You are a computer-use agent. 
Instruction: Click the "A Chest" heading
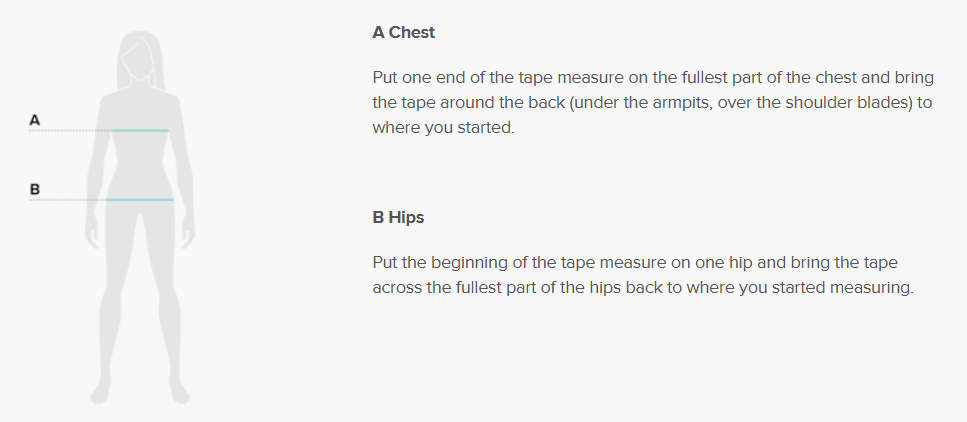coord(403,33)
